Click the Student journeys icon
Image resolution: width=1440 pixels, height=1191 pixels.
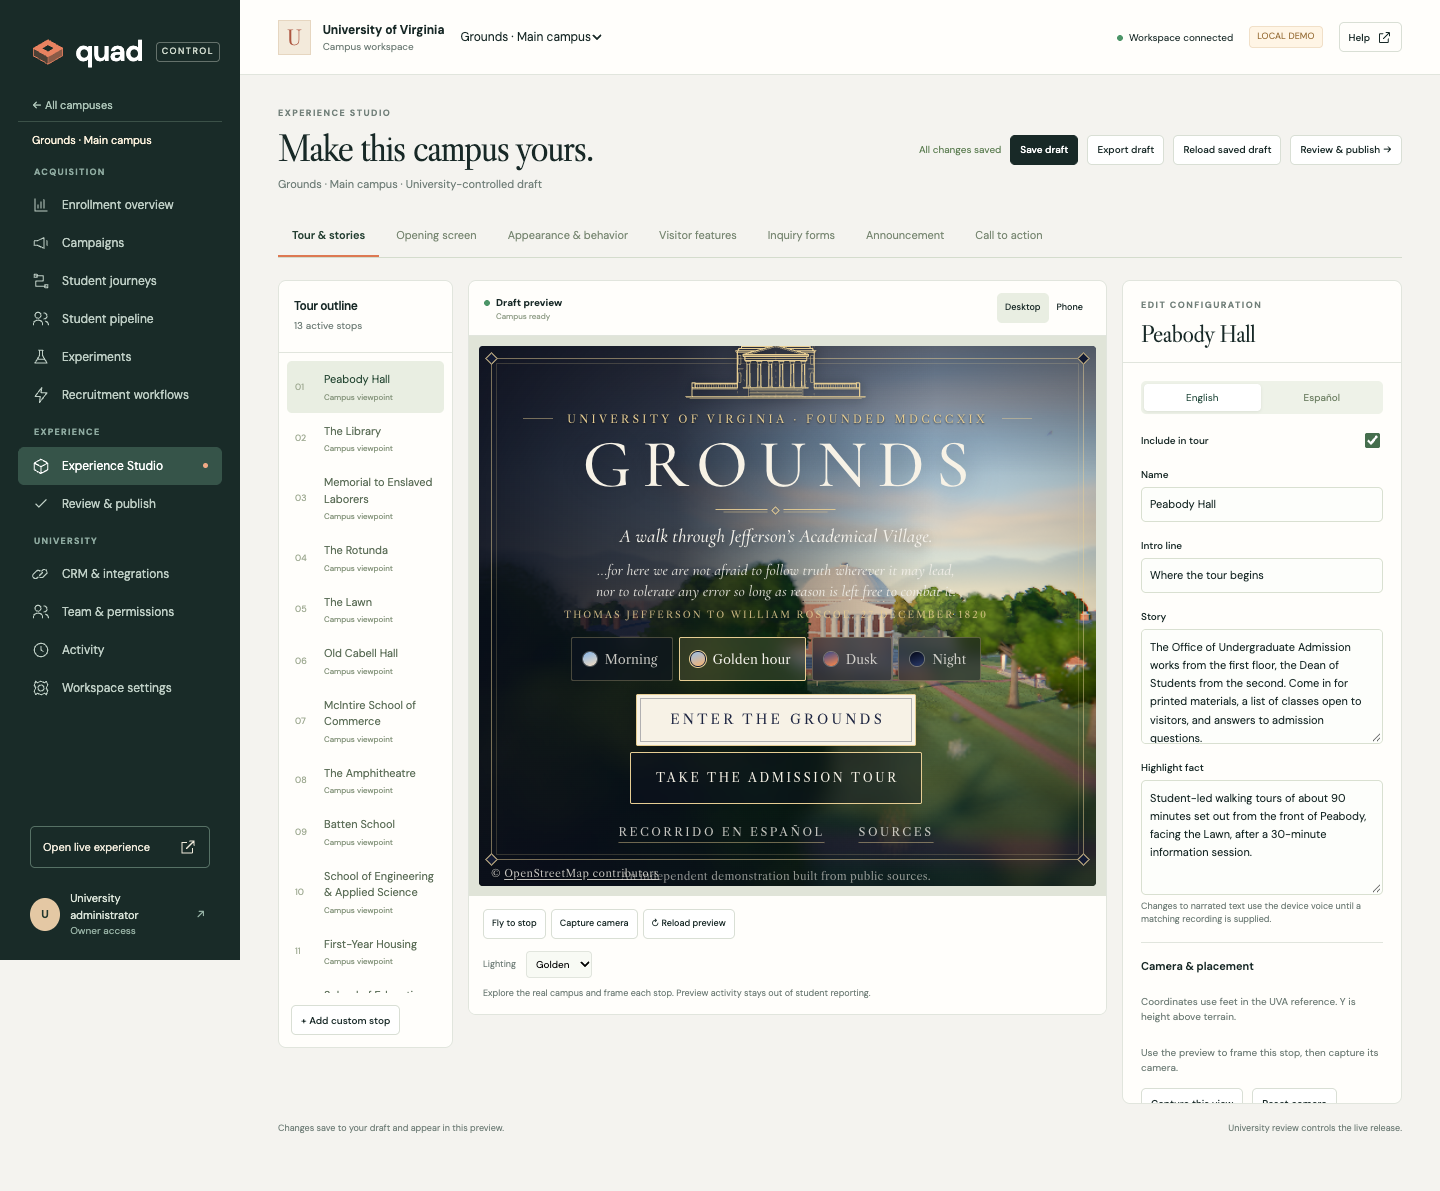coord(41,281)
